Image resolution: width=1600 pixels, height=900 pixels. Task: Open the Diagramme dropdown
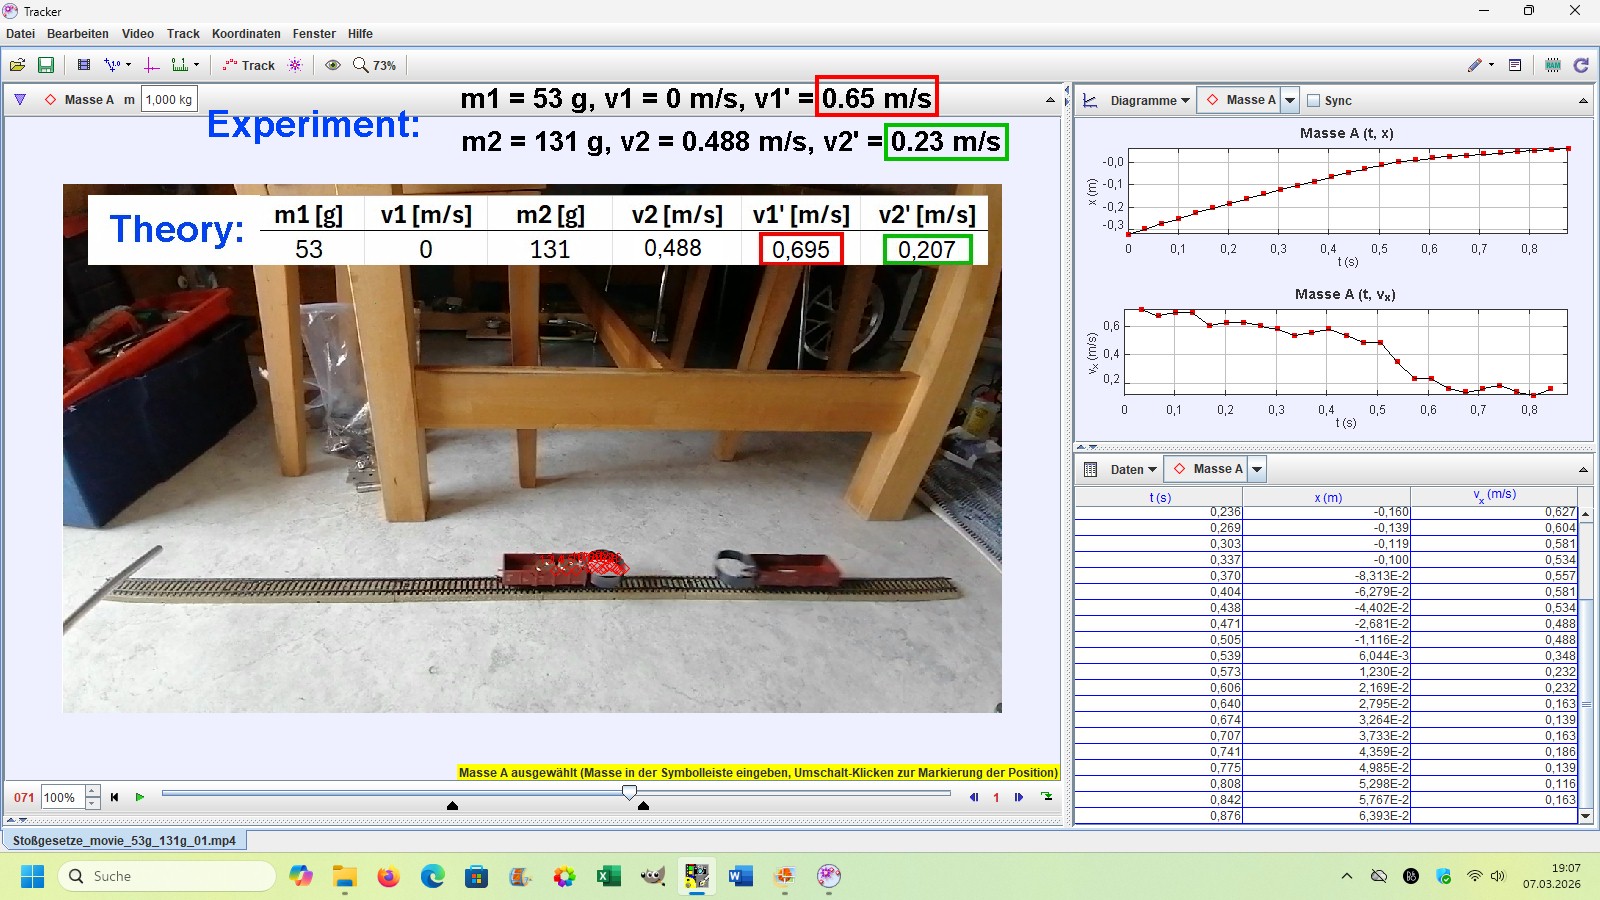coord(1149,101)
